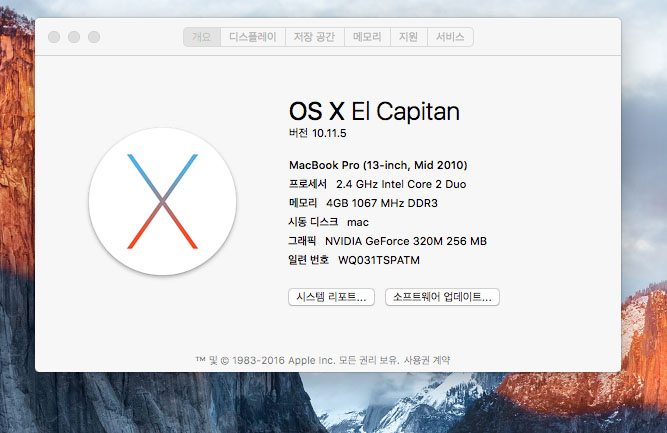This screenshot has height=433, width=667.
Task: Select the MacBook Pro (13-inch, Mid 2010) text
Action: [x=378, y=165]
